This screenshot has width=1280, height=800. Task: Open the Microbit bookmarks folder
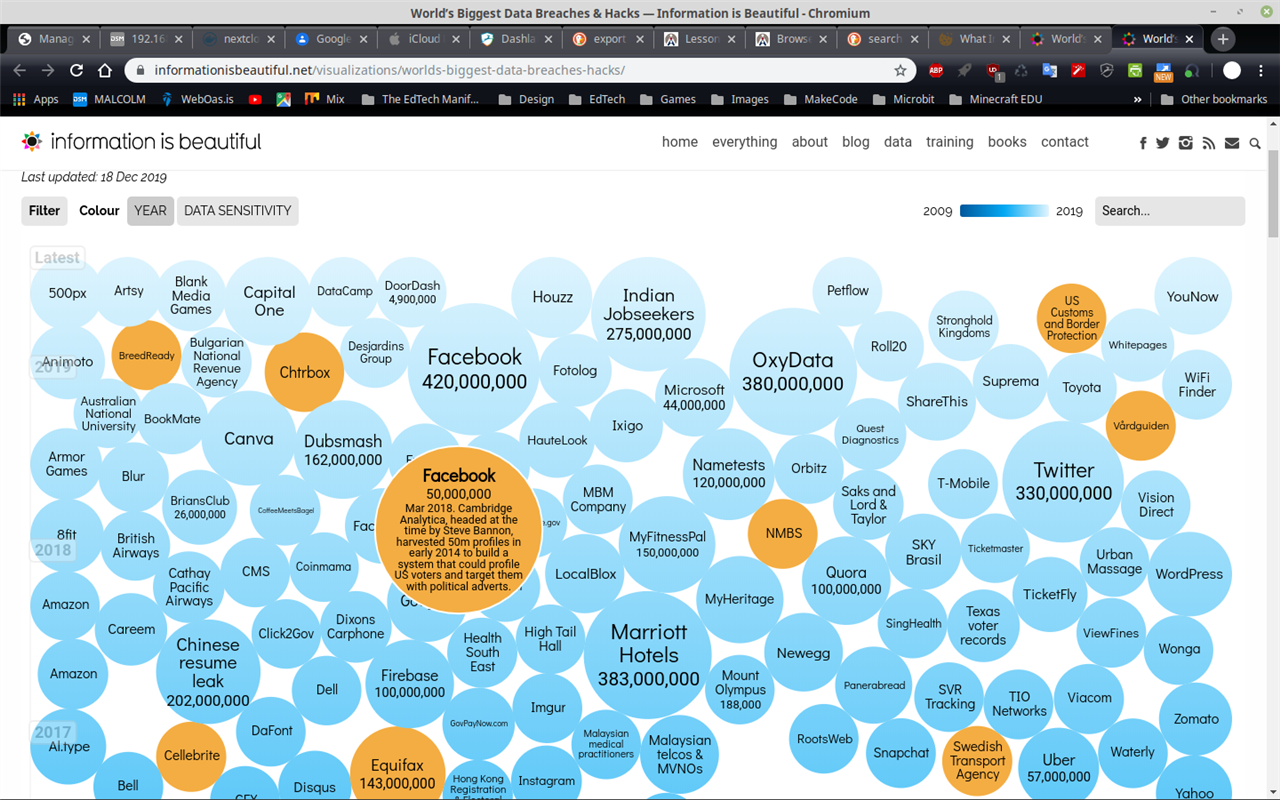pos(904,99)
